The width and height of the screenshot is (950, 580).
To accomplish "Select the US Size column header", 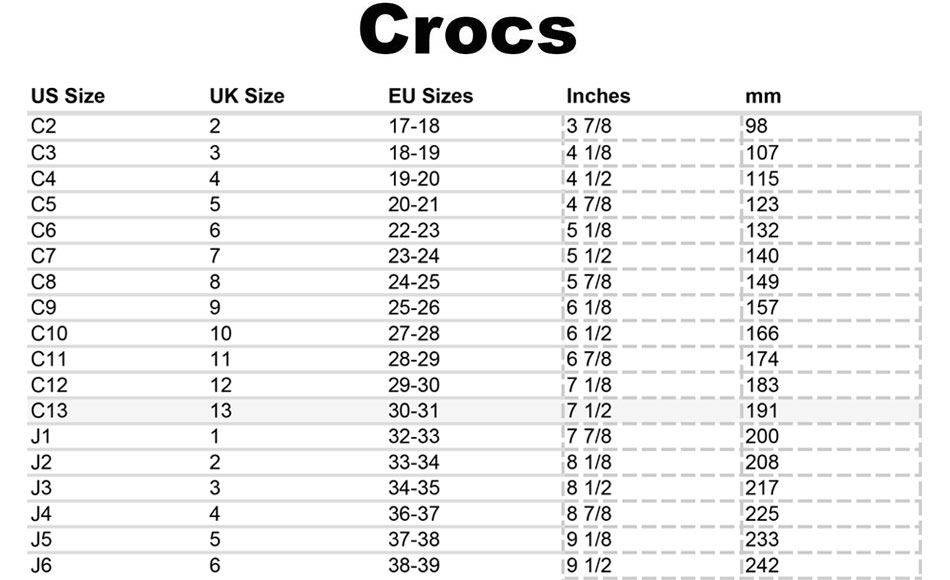I will tap(68, 96).
